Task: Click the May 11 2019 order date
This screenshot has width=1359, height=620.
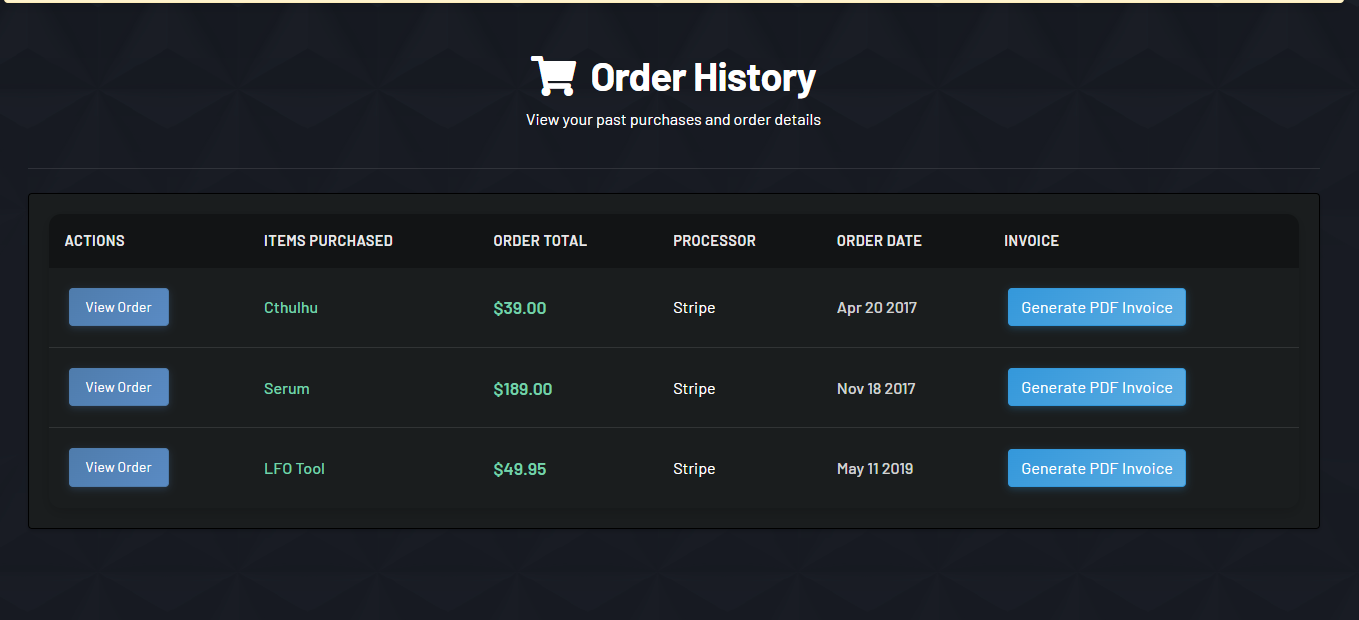Action: click(875, 468)
